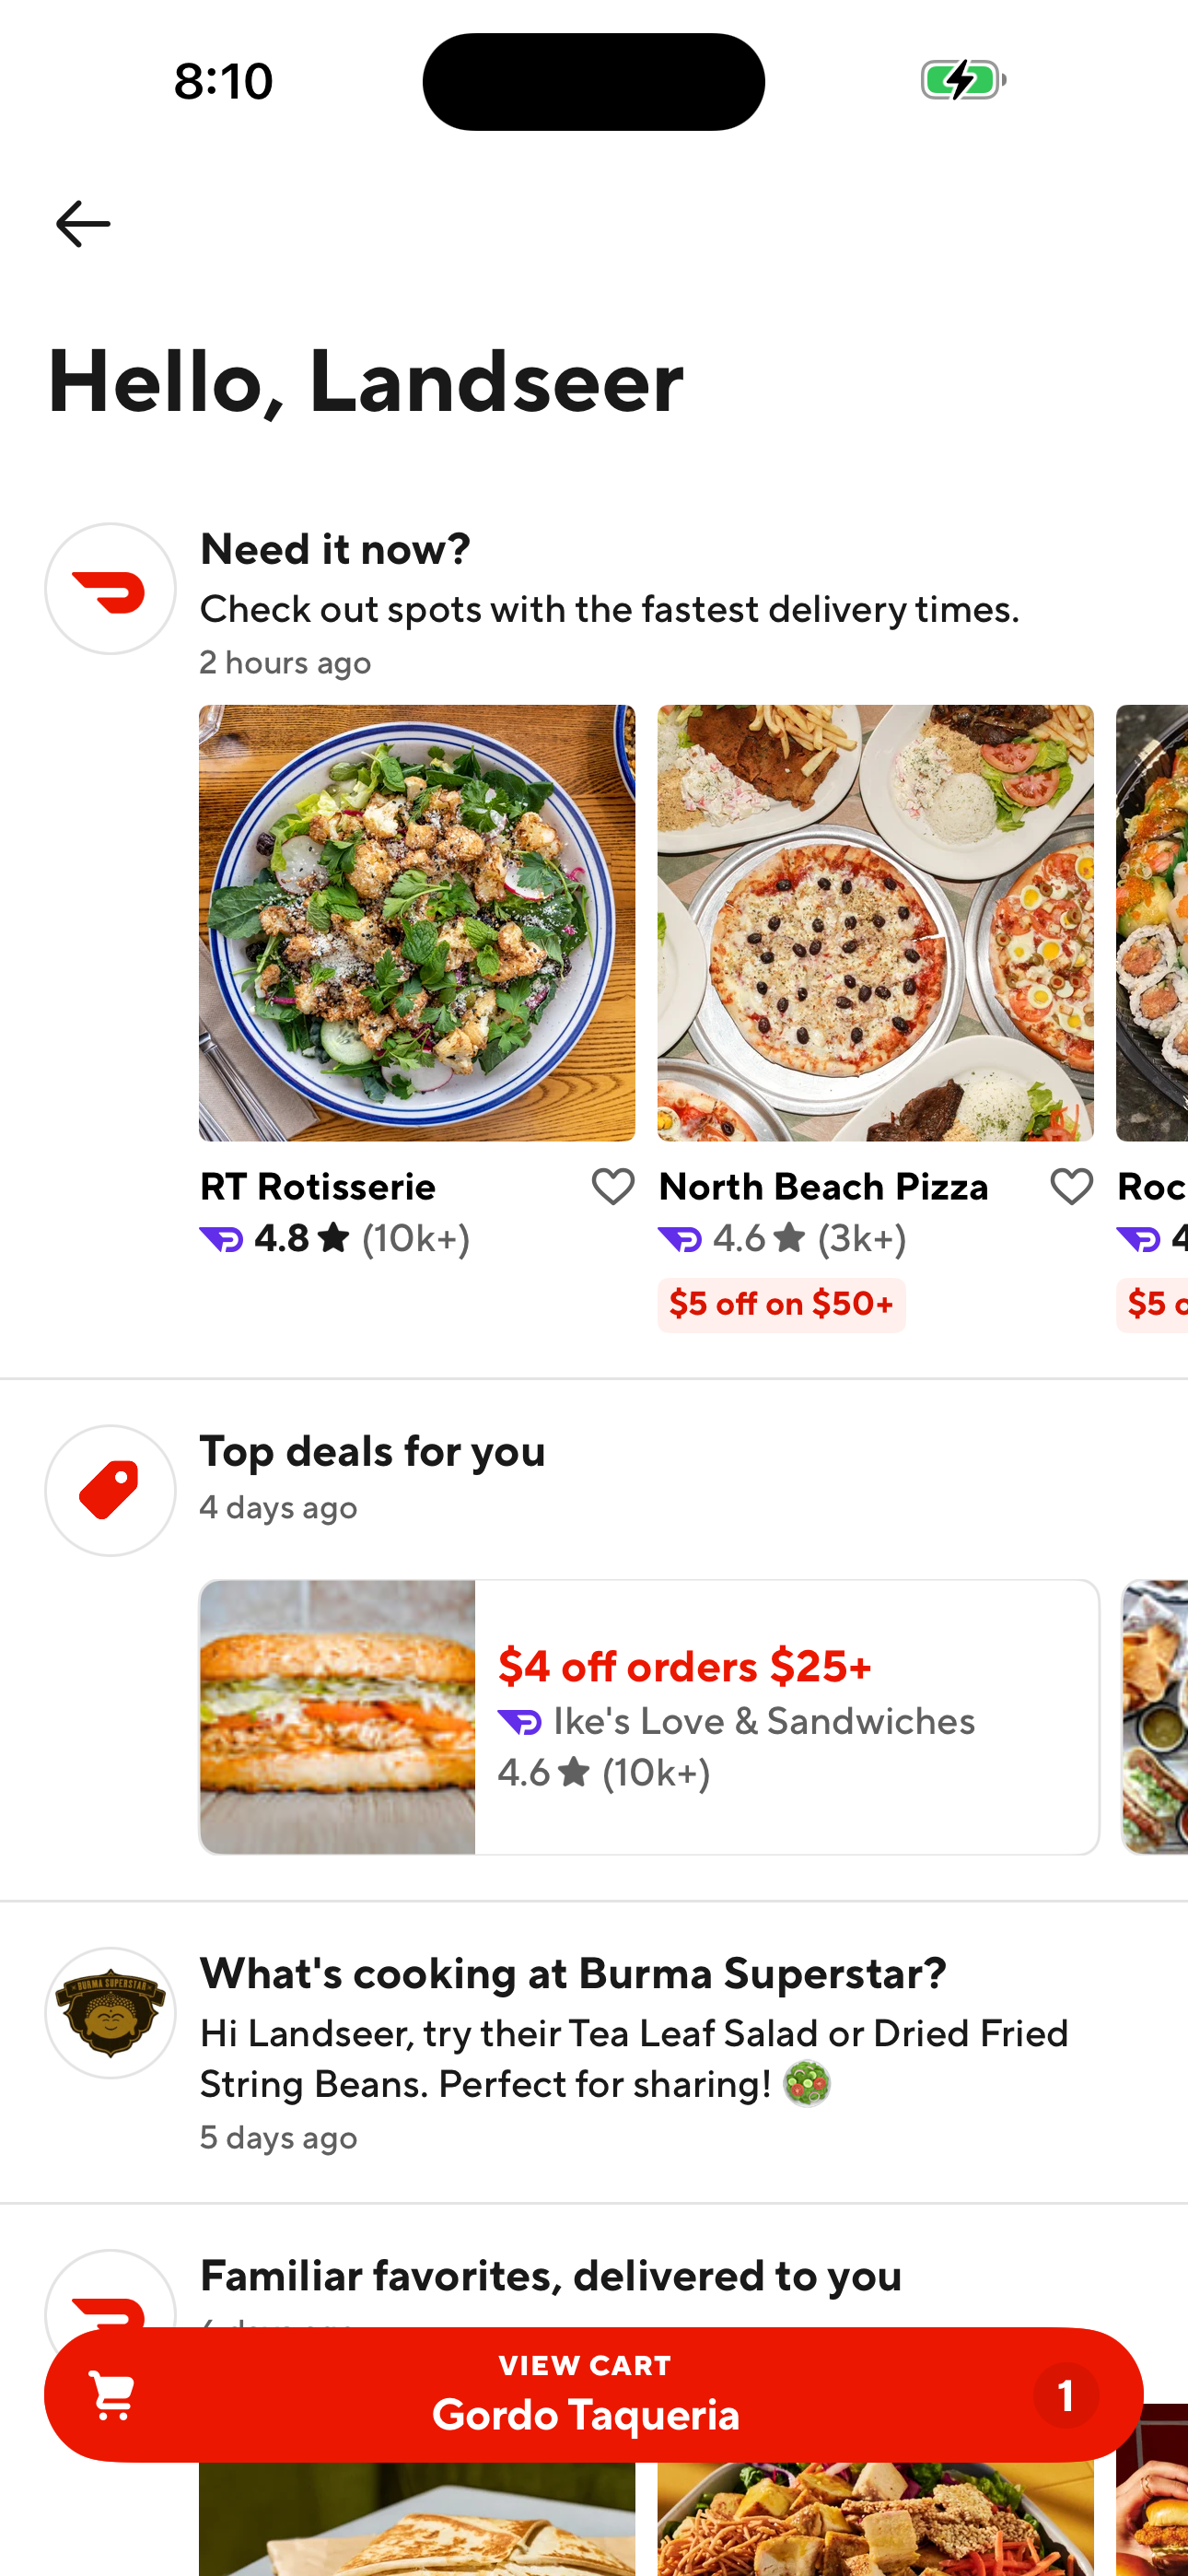Tap the battery charging status icon
Image resolution: width=1188 pixels, height=2576 pixels.
[x=962, y=80]
